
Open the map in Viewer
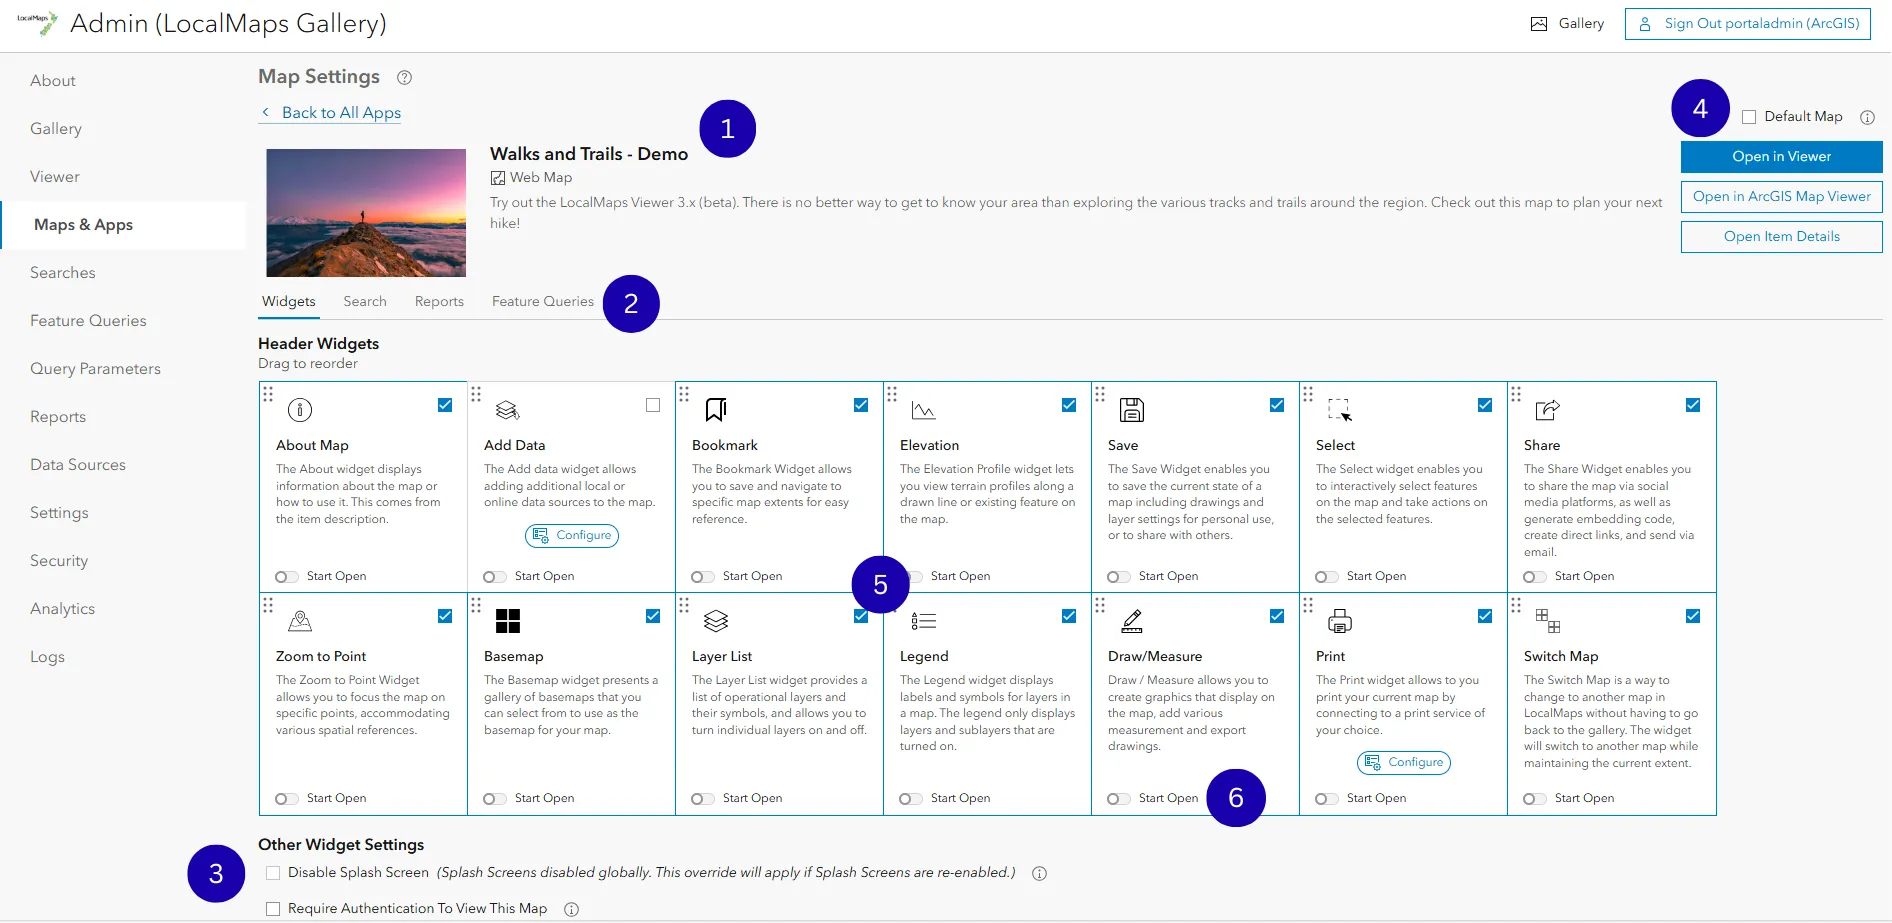coord(1780,156)
